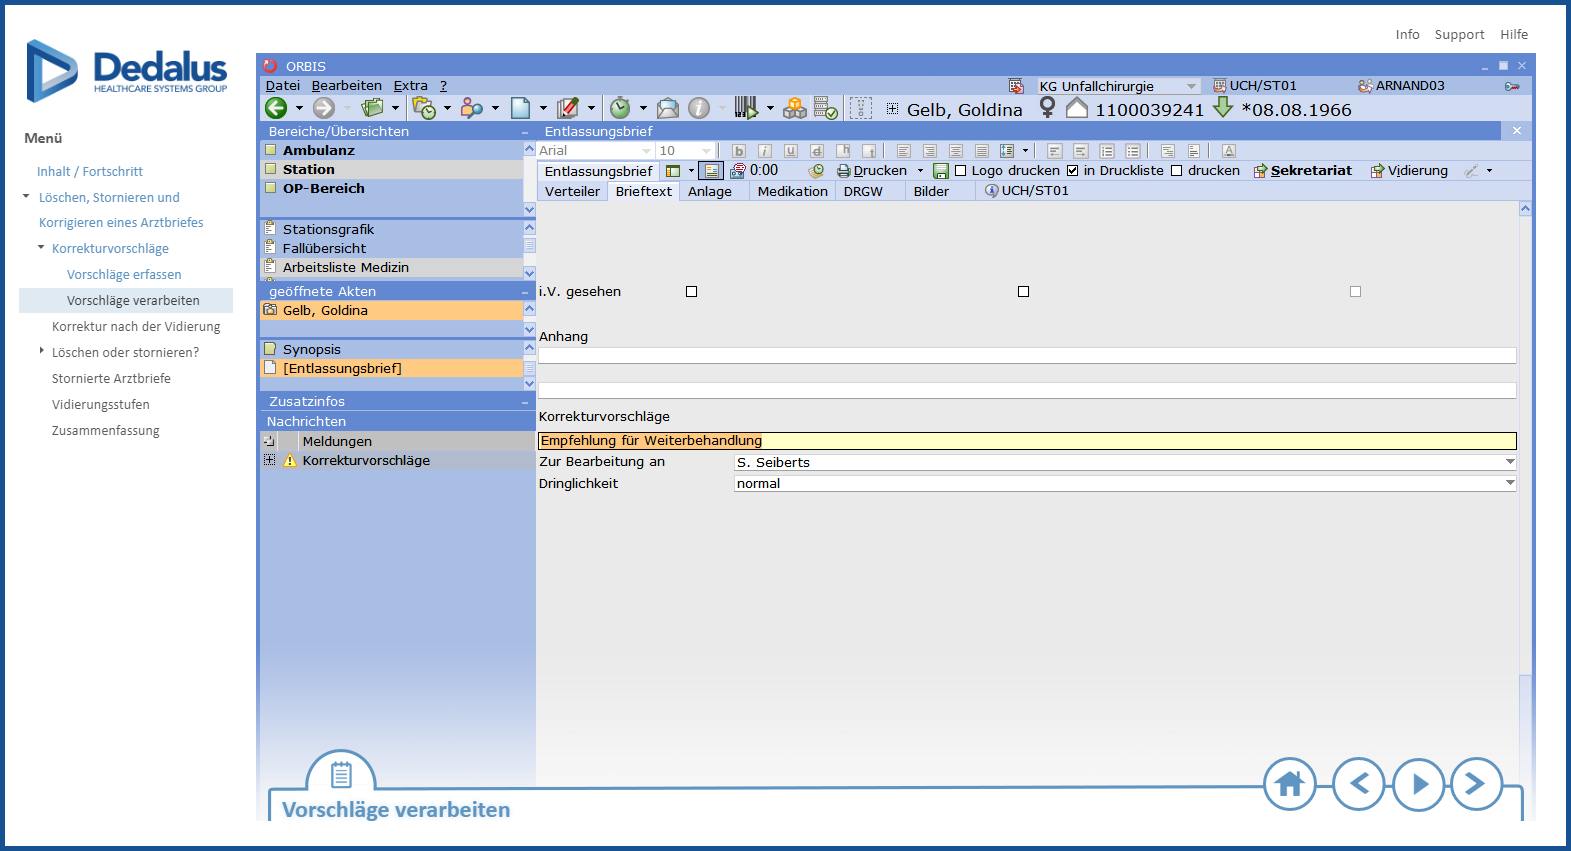This screenshot has width=1571, height=851.
Task: Enable the Logo drucken checkbox
Action: 961,171
